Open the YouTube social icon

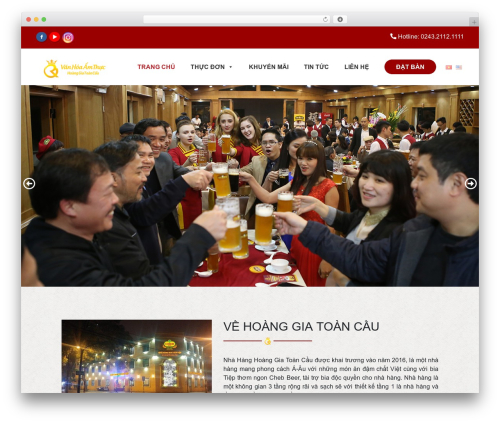coord(55,37)
